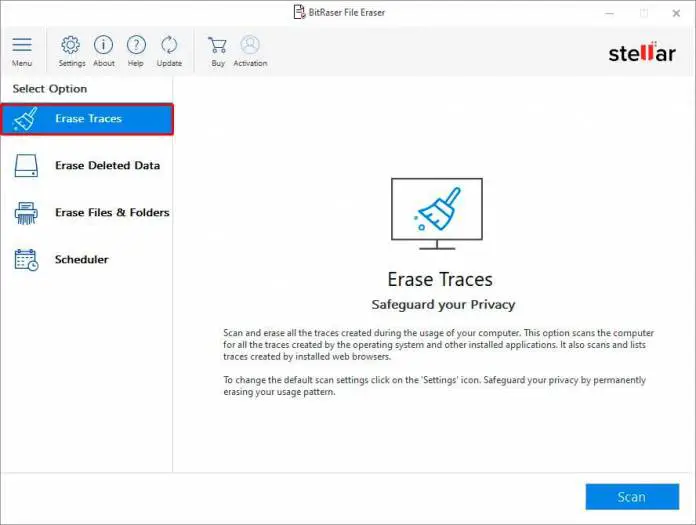This screenshot has width=696, height=525.
Task: Click the 'Safeguard your Privacy' subtitle
Action: 443,305
